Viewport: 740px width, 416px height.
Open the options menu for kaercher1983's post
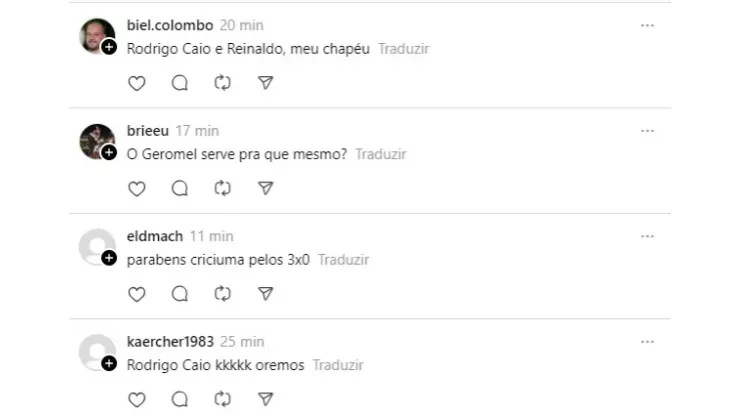point(647,342)
